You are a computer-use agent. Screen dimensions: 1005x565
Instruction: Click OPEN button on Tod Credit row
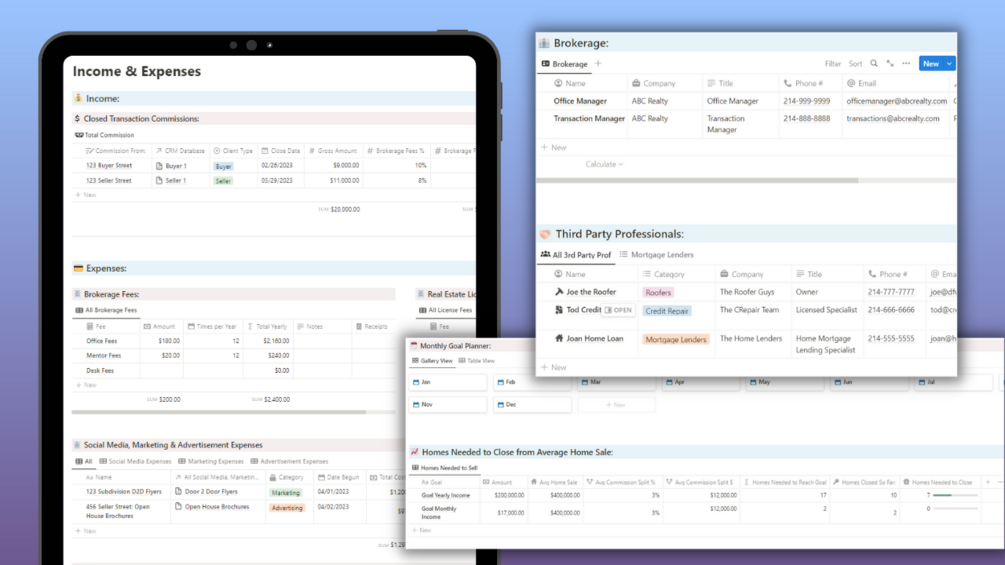[x=619, y=310]
